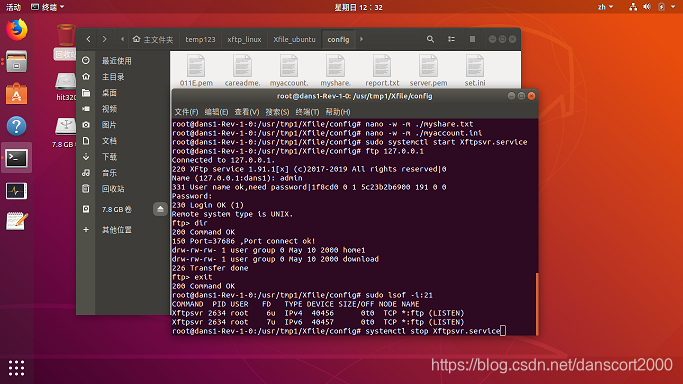Open terminal 文件(F) menu
Viewport: 683px width, 384px height.
tap(186, 112)
